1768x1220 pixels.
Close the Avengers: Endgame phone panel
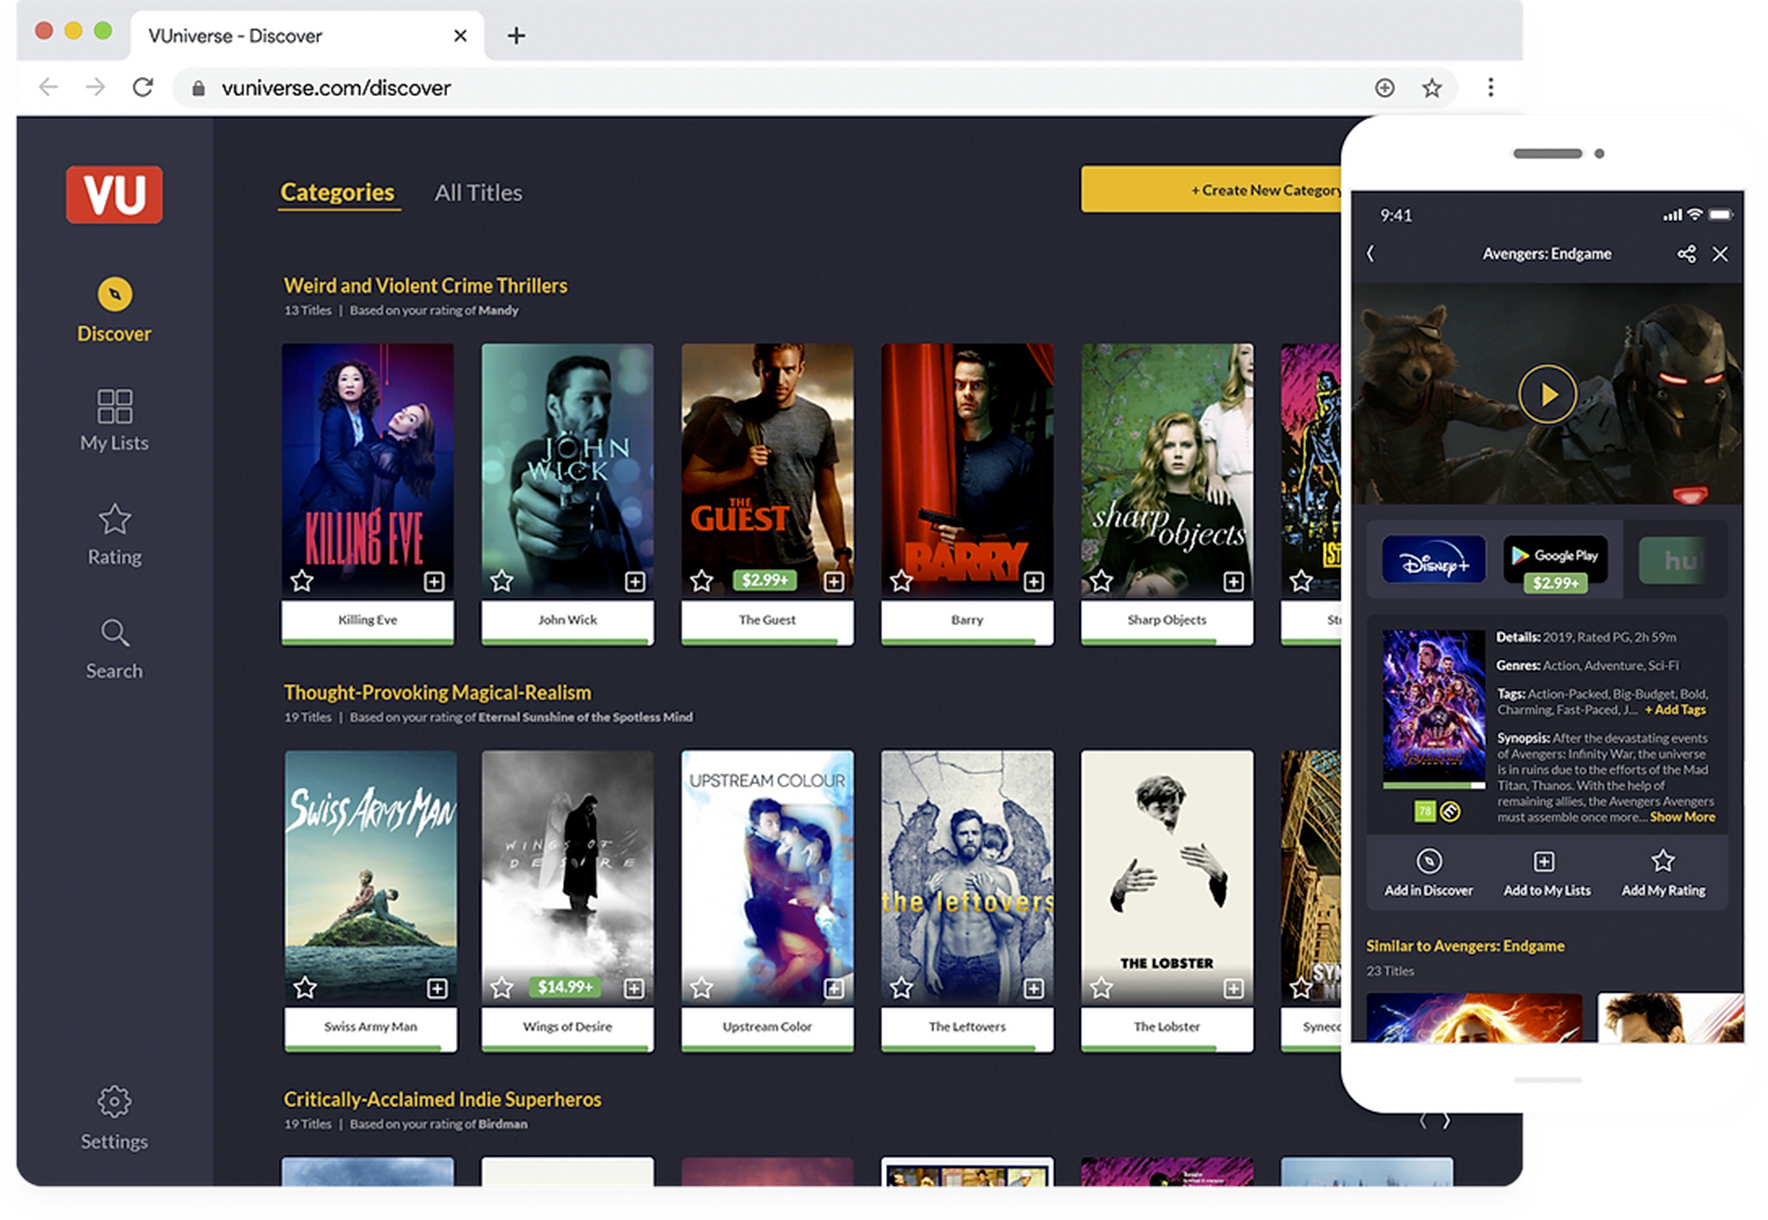pos(1720,254)
